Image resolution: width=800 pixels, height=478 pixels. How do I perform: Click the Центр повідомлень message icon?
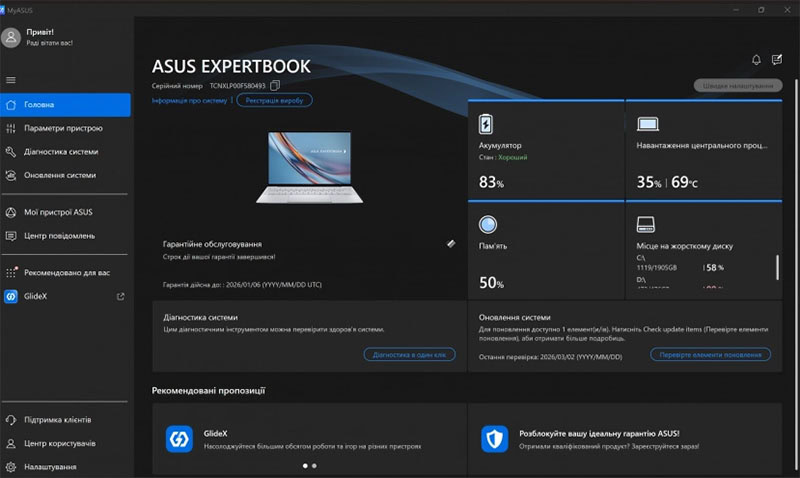point(11,236)
